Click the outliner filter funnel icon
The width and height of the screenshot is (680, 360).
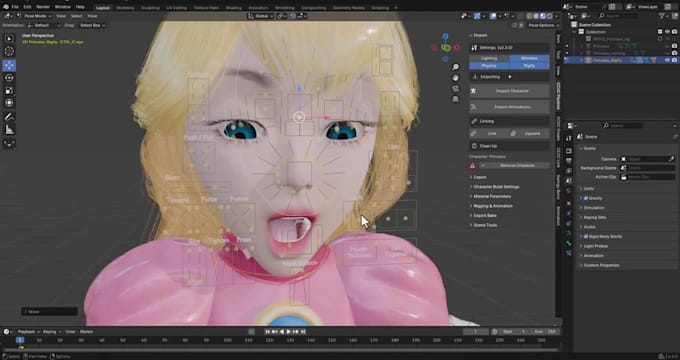coord(662,16)
